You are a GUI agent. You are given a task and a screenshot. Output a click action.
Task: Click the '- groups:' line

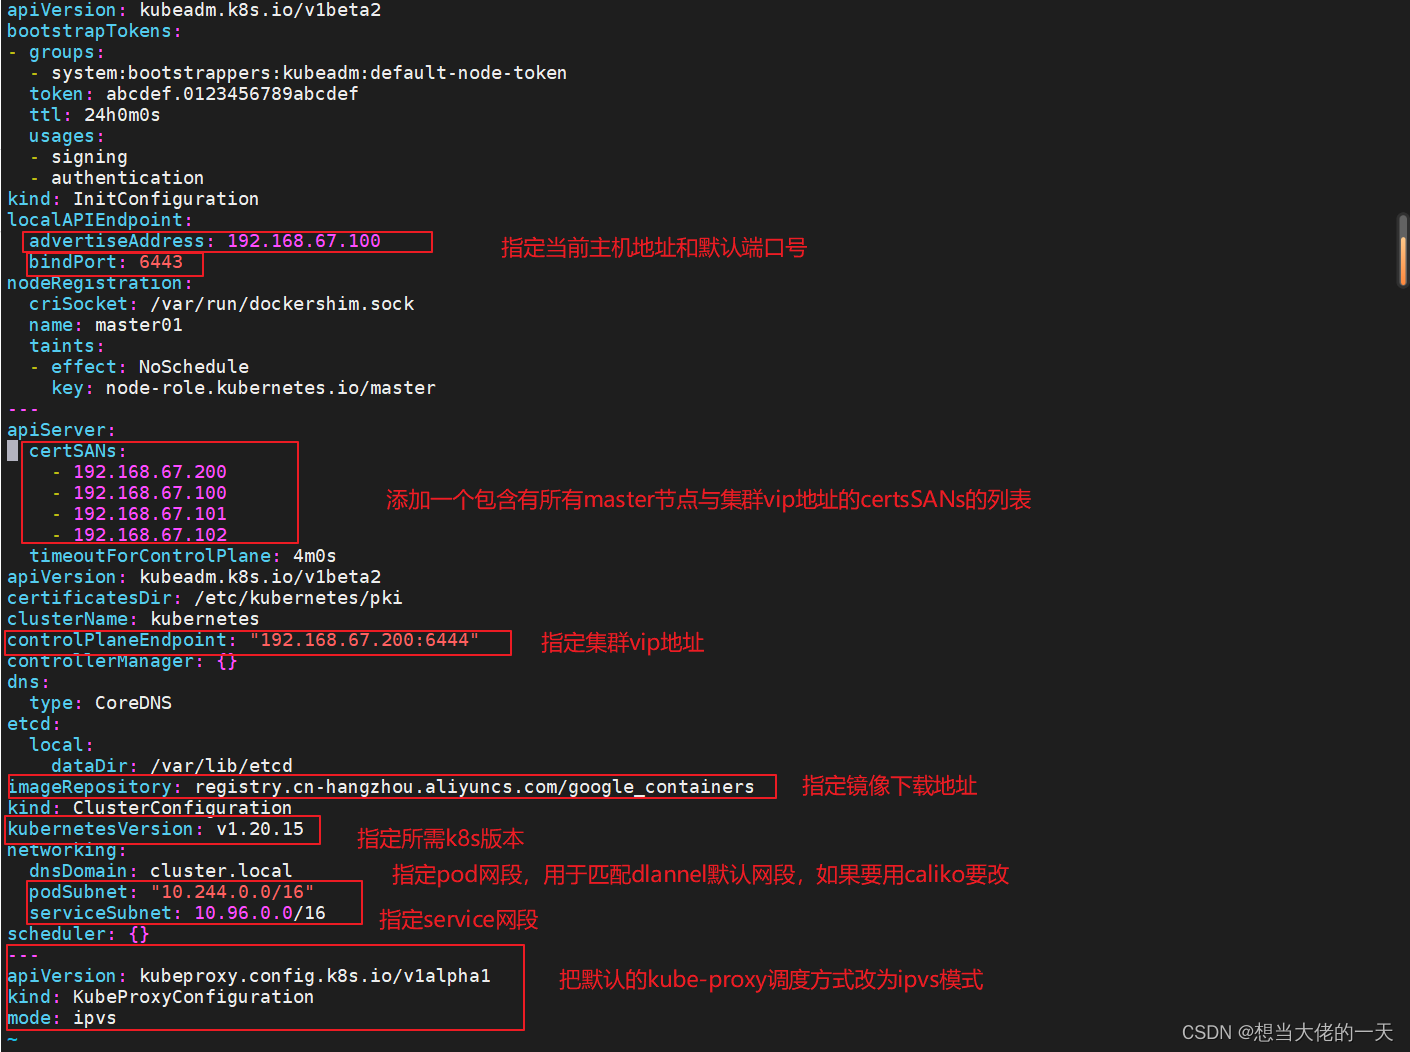[56, 52]
